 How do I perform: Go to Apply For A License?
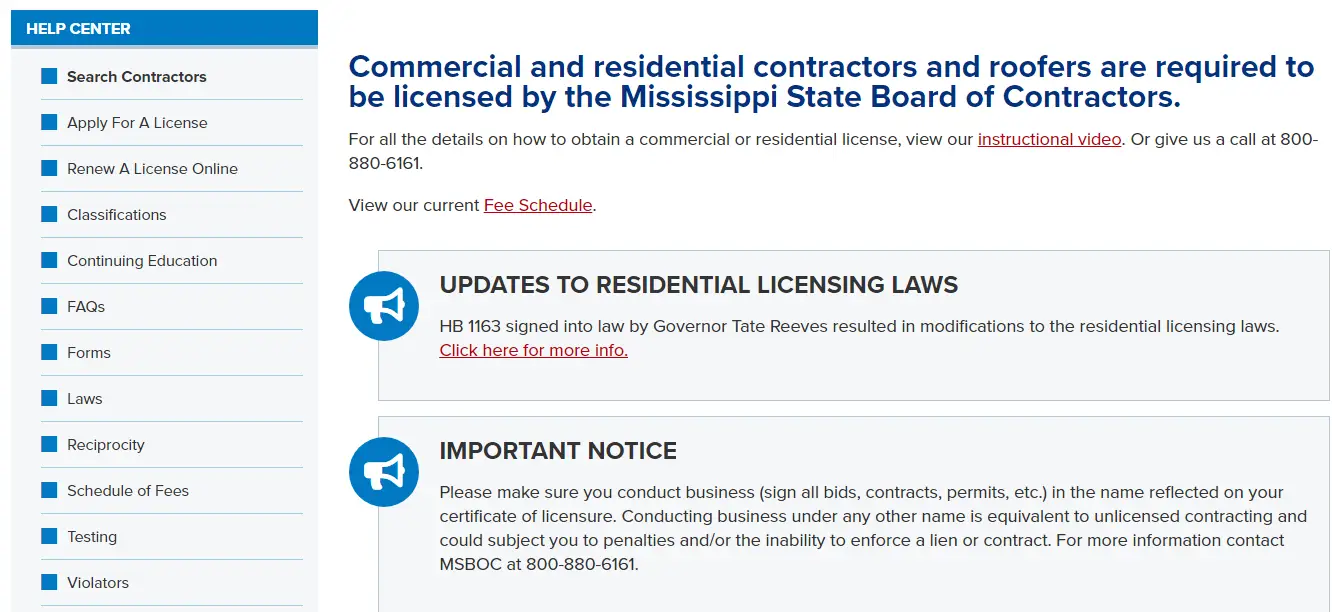[137, 123]
